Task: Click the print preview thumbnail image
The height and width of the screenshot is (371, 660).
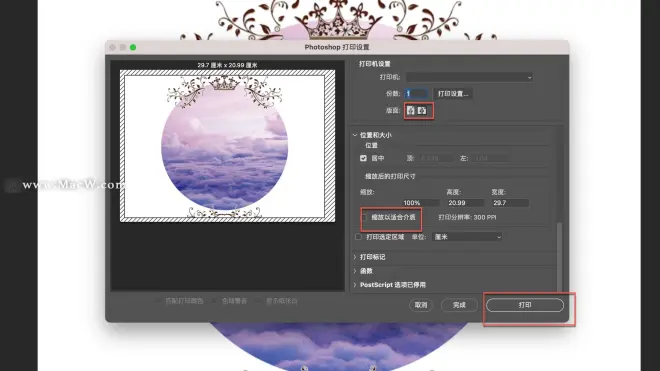Action: click(228, 146)
